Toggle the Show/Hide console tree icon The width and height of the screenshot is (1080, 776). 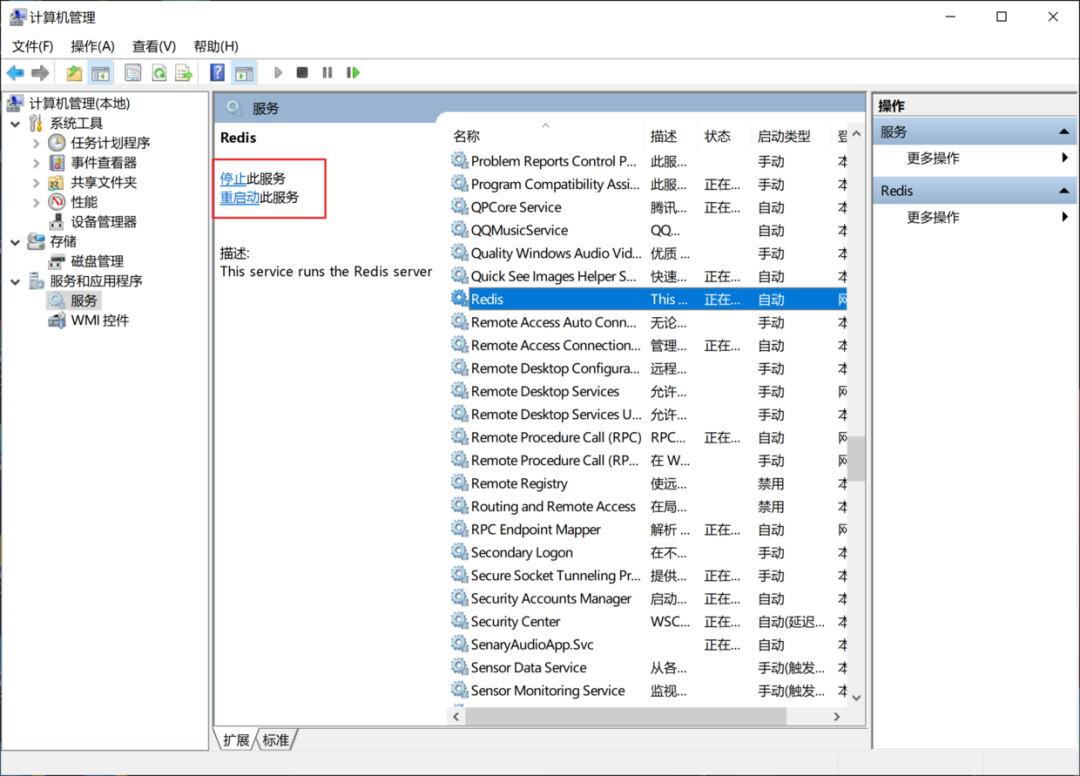coord(101,72)
